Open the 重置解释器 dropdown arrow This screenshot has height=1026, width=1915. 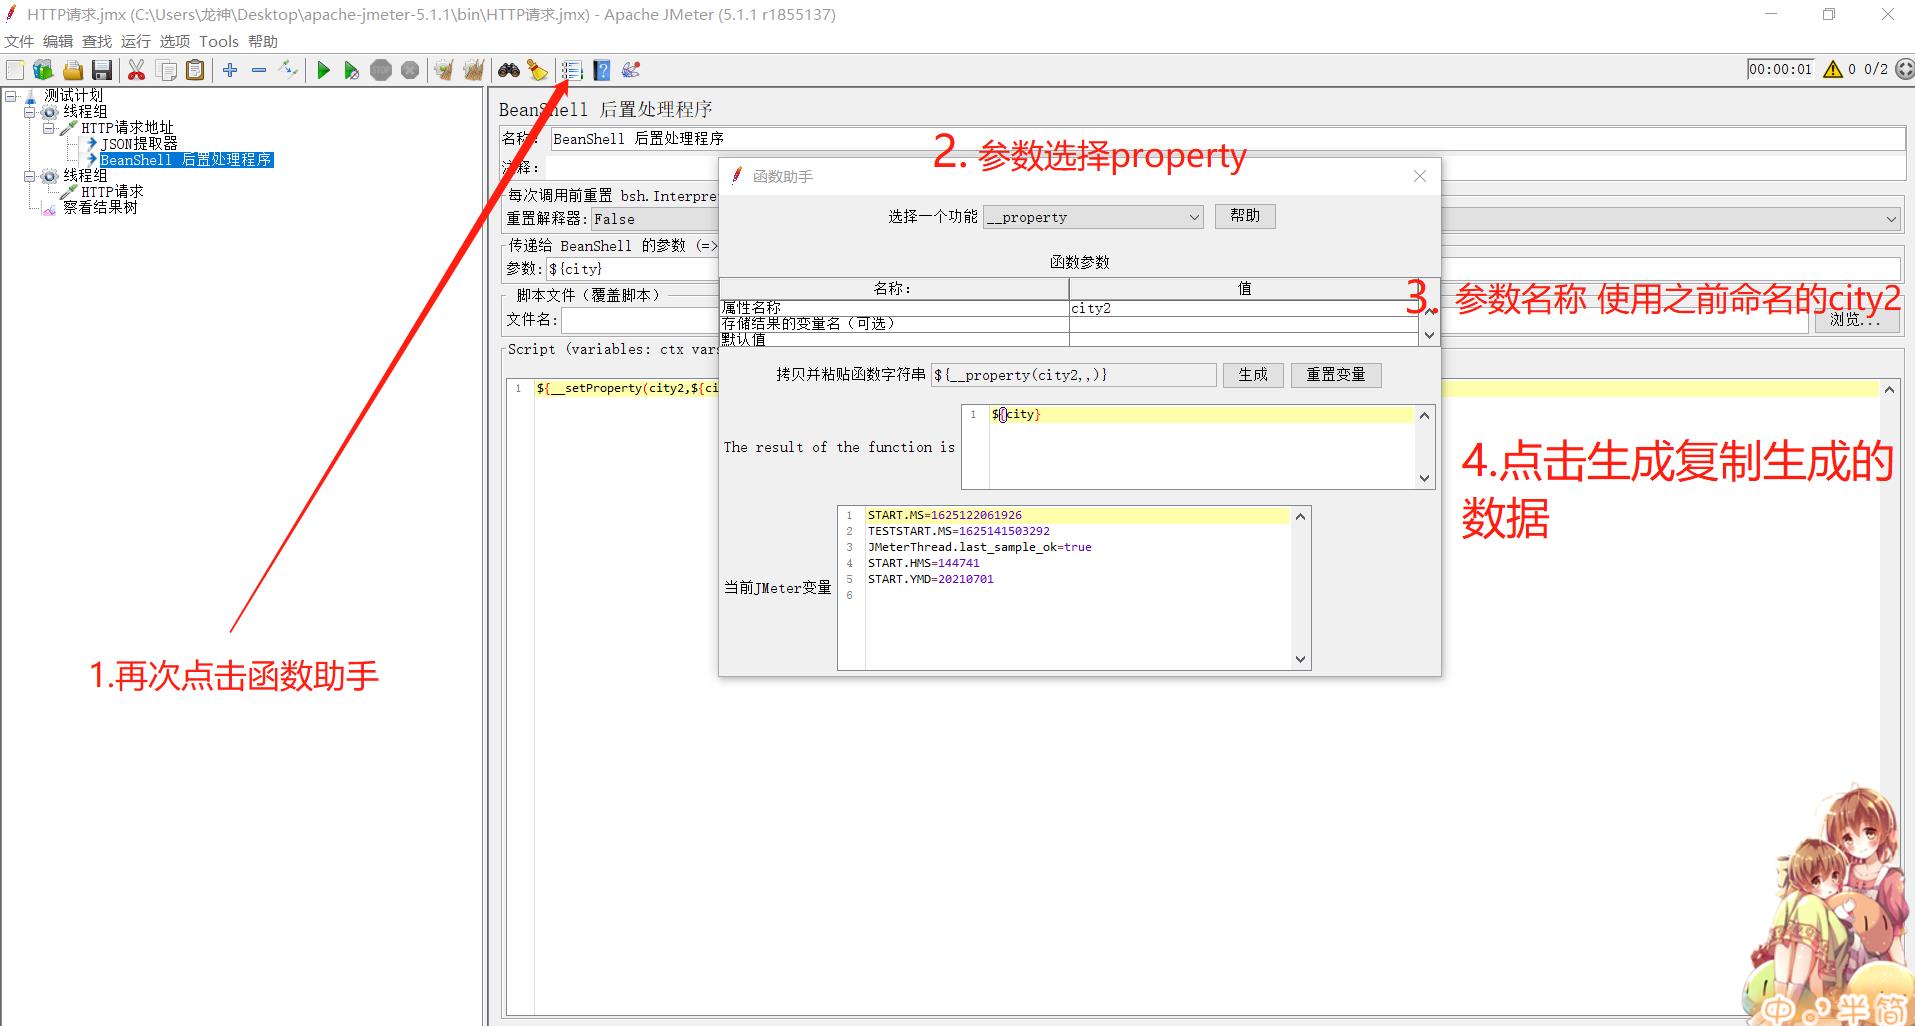1891,219
